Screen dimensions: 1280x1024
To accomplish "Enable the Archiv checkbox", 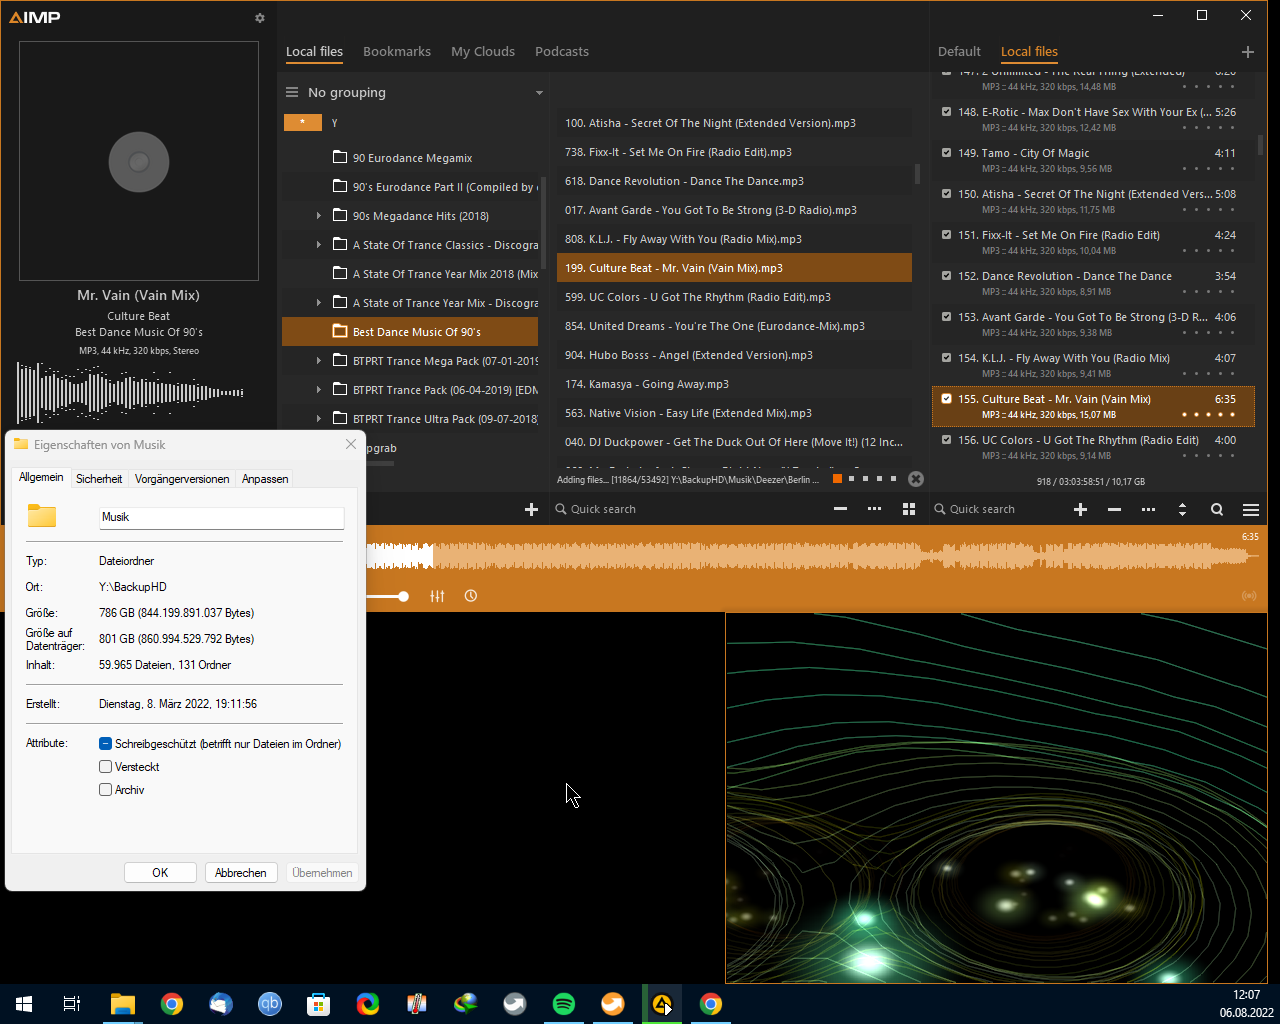I will pyautogui.click(x=105, y=790).
